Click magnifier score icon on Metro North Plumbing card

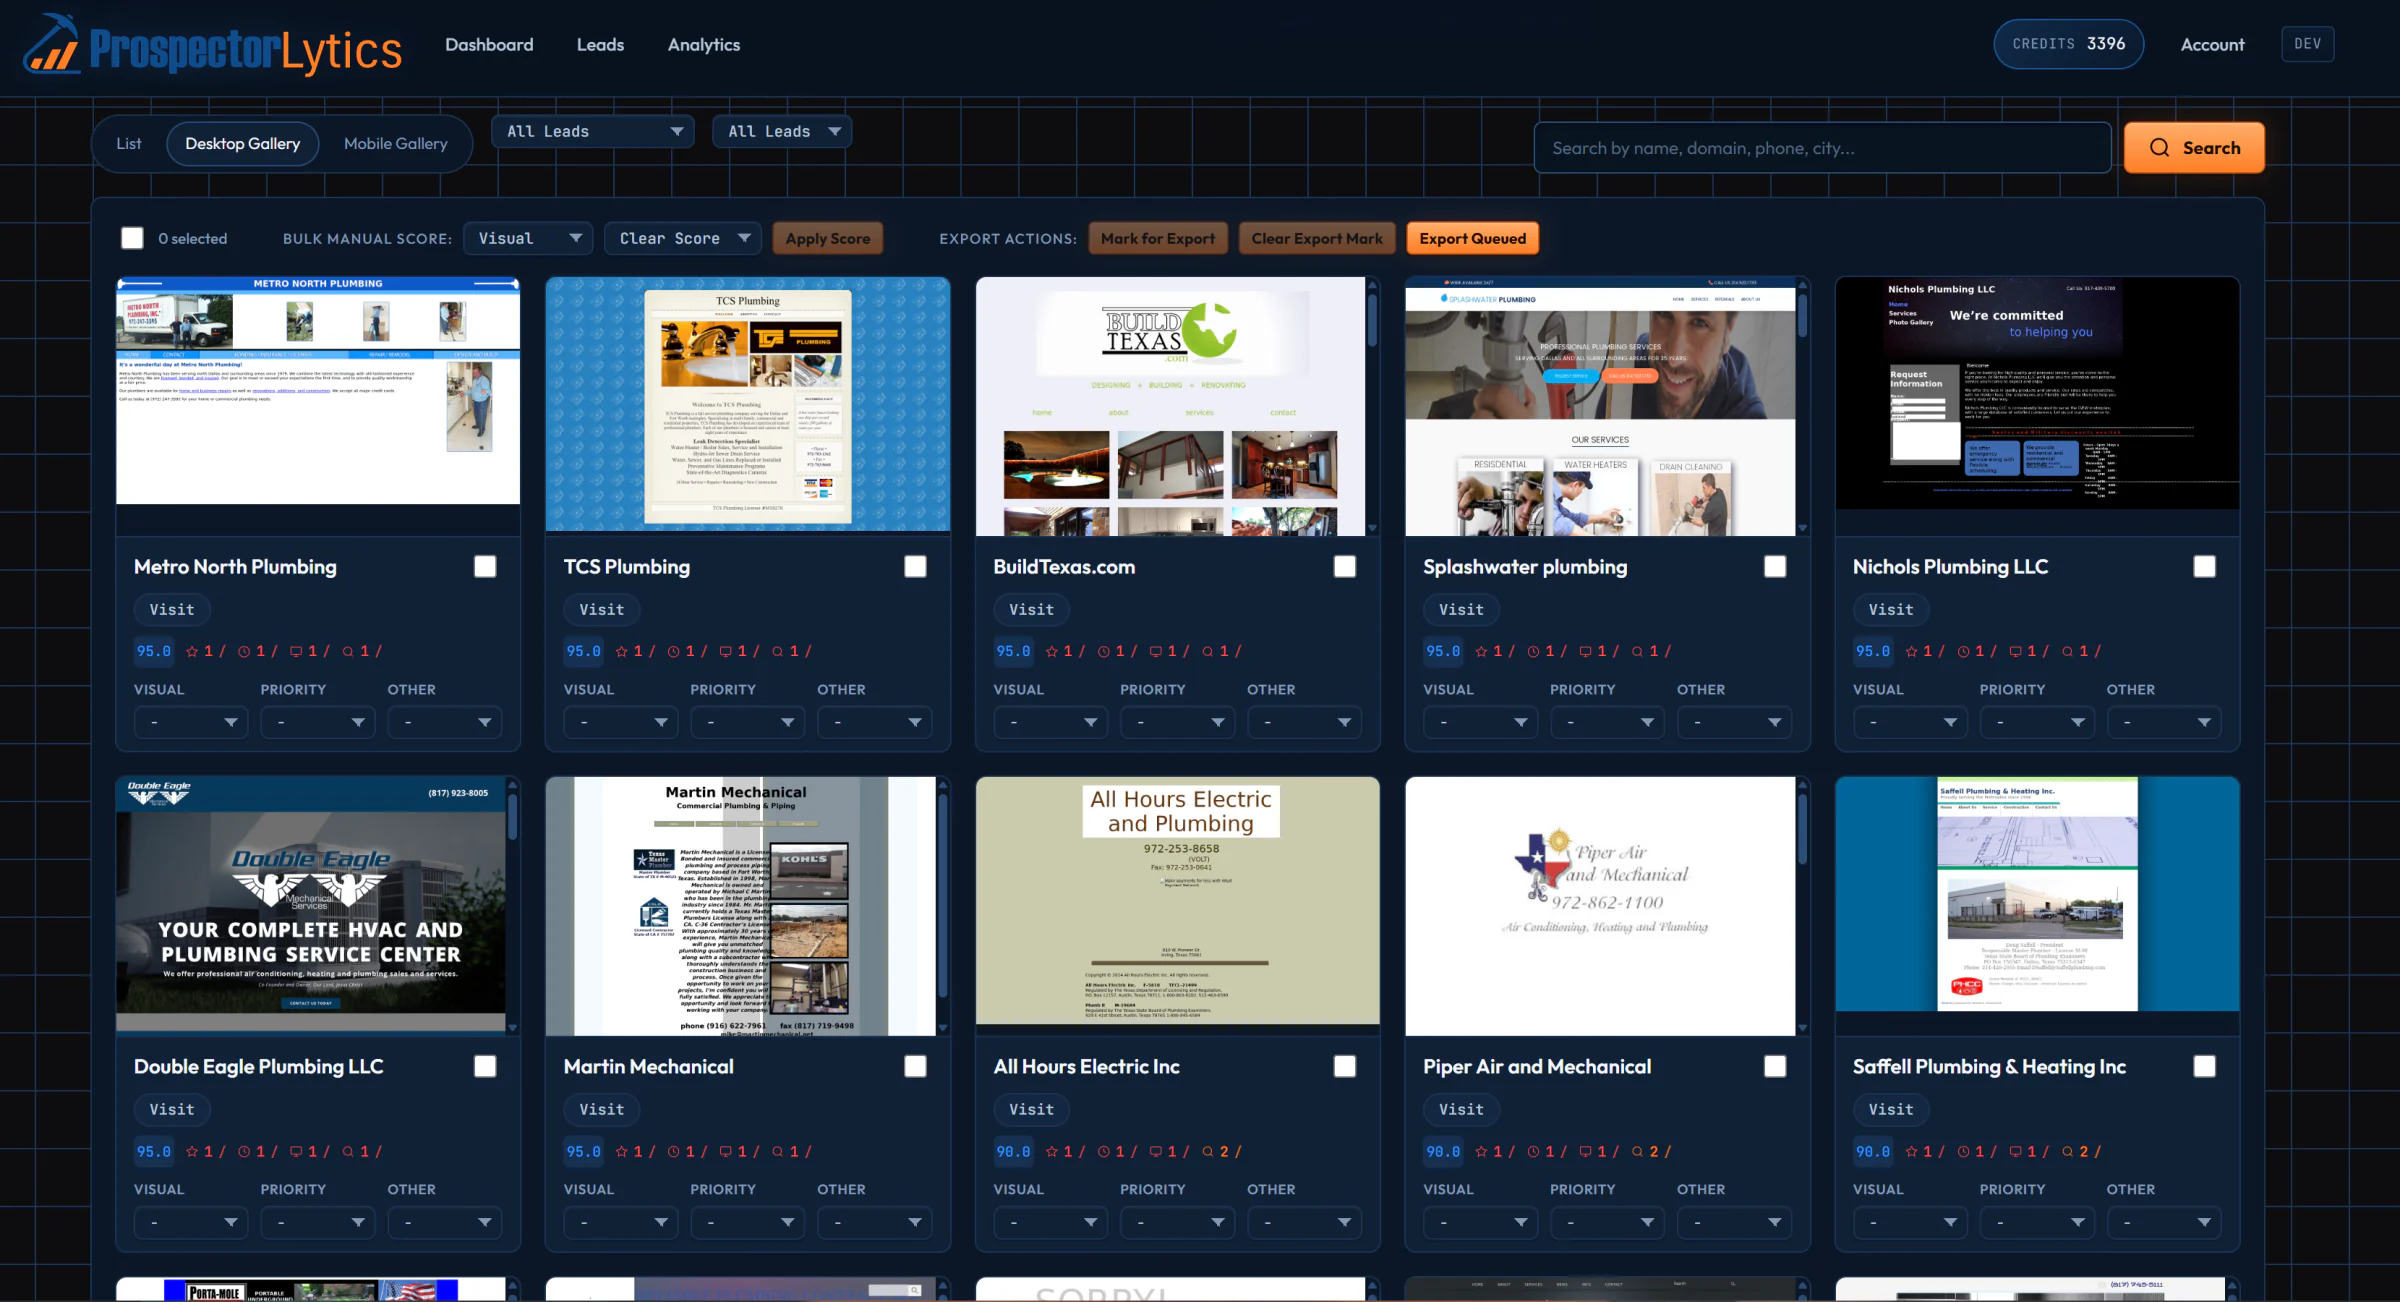pyautogui.click(x=348, y=652)
